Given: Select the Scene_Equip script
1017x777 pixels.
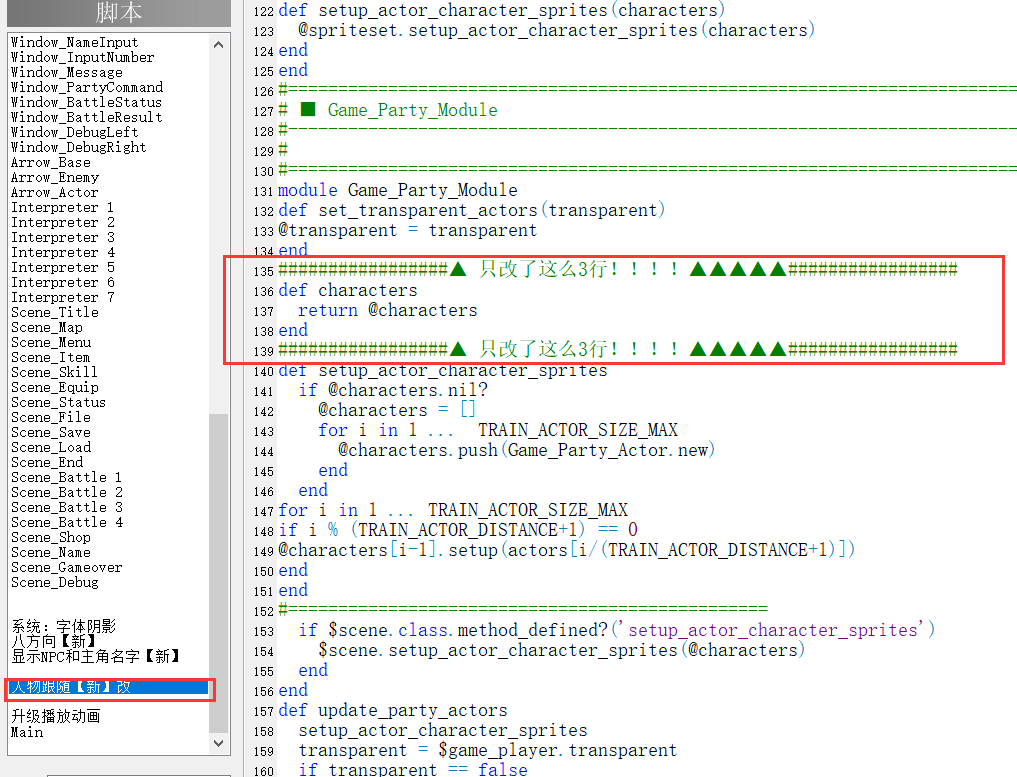Looking at the screenshot, I should coord(55,387).
